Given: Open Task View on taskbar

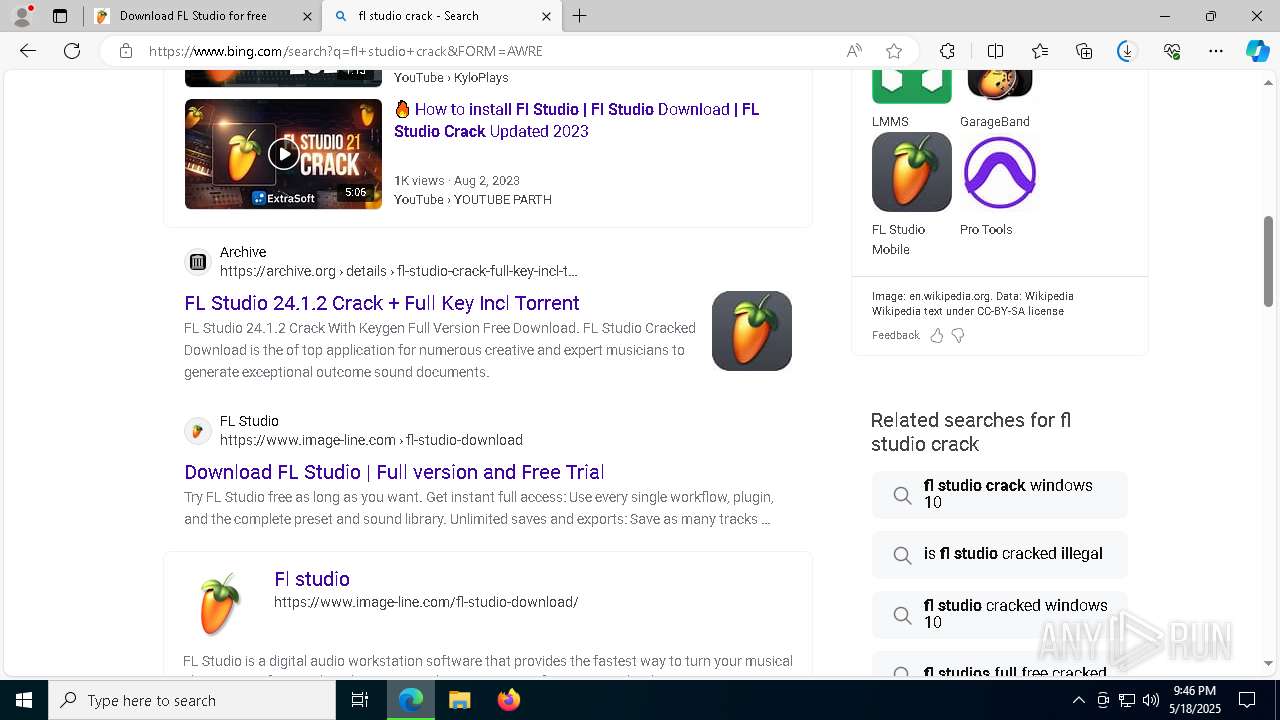Looking at the screenshot, I should point(361,700).
